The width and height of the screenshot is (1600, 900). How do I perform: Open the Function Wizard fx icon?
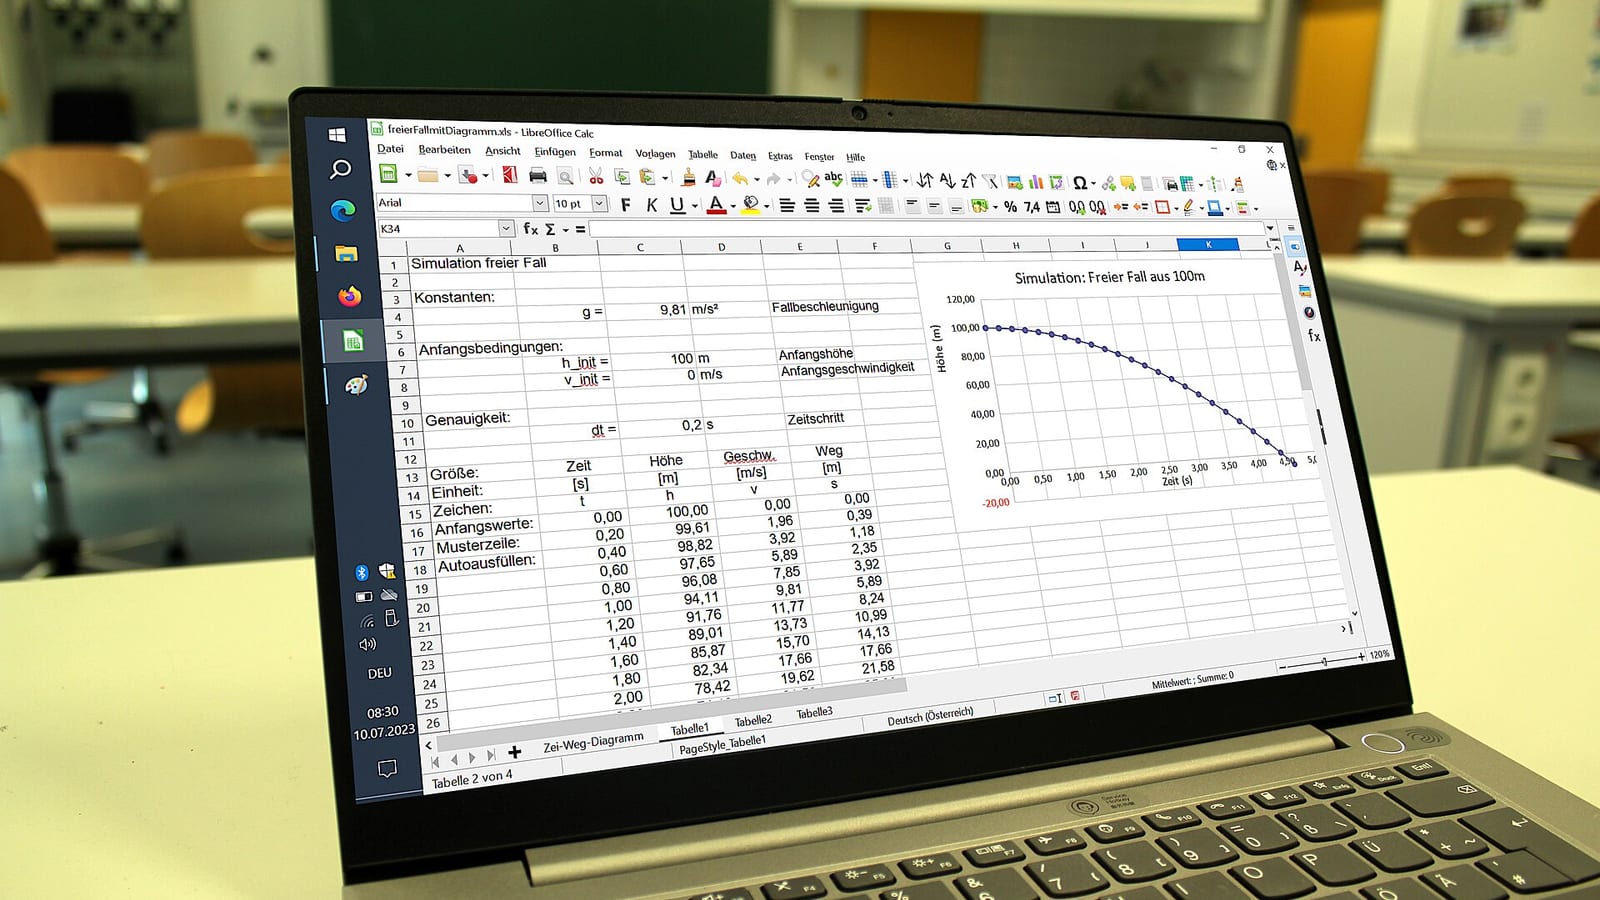pyautogui.click(x=530, y=229)
